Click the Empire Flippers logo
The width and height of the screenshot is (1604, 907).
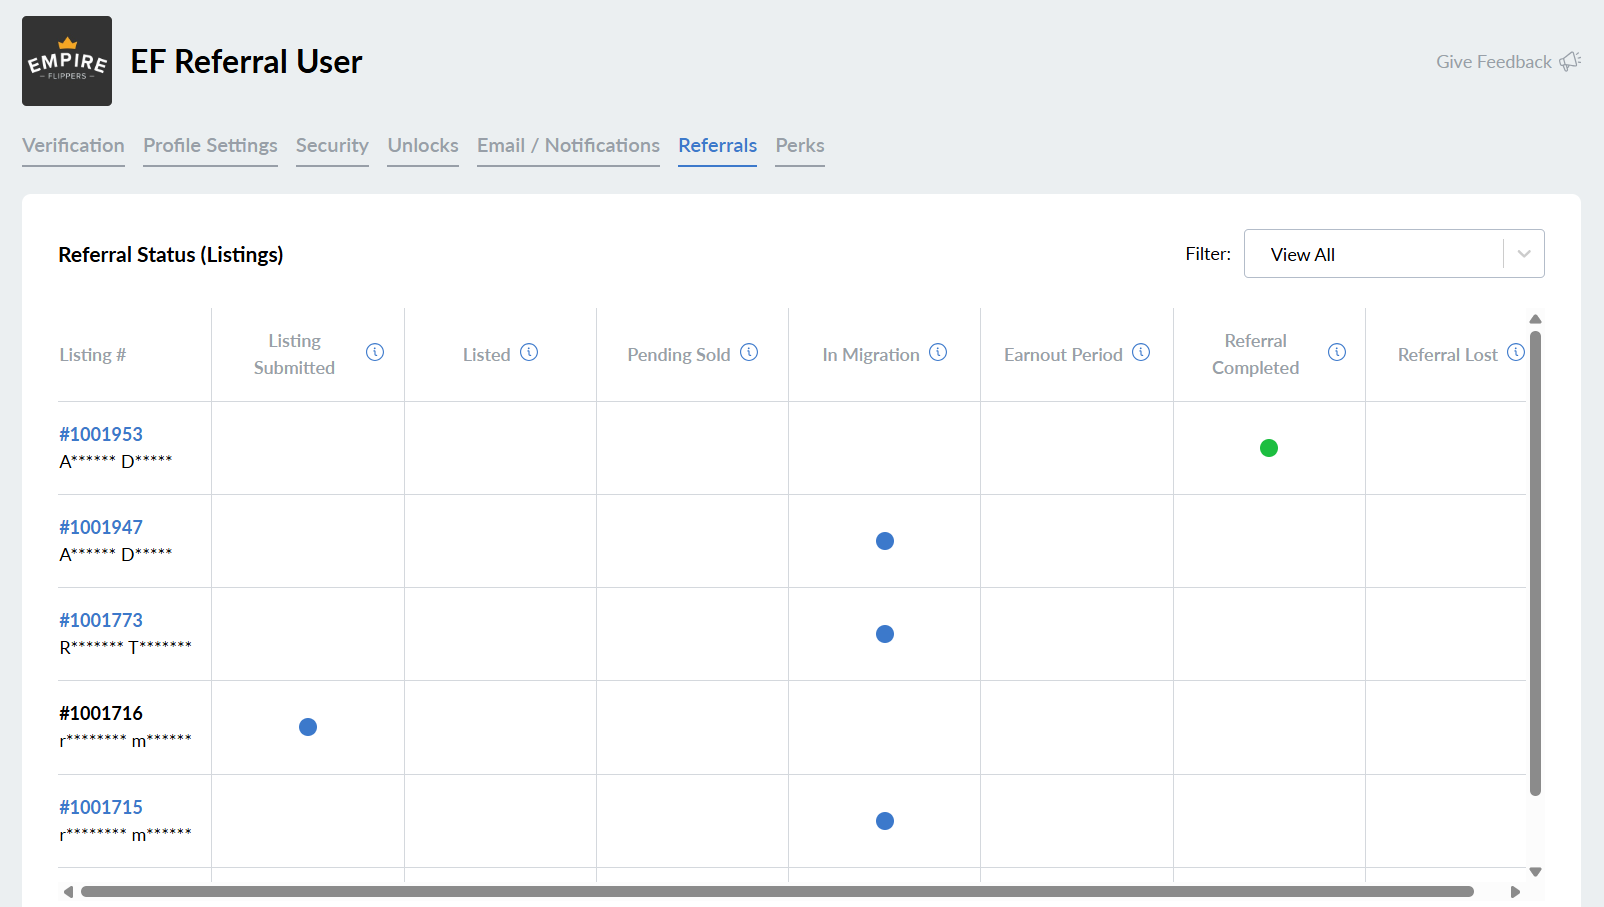point(67,61)
